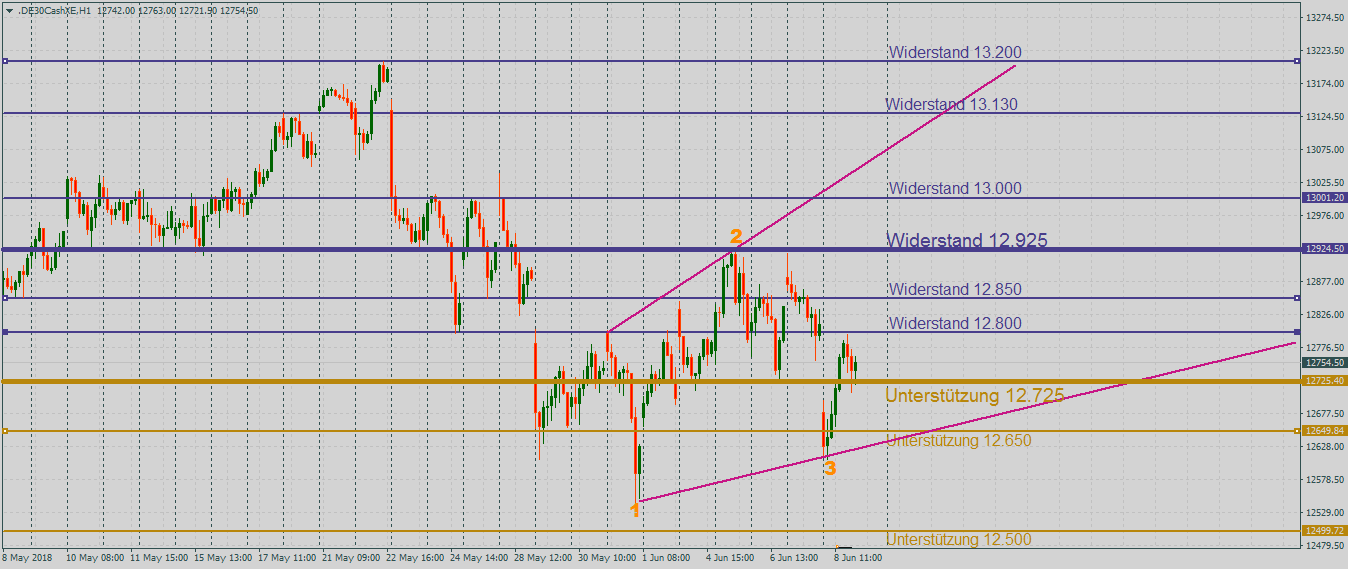The width and height of the screenshot is (1348, 569).
Task: Click the 8 Jun 11:00 time label
Action: pos(858,557)
